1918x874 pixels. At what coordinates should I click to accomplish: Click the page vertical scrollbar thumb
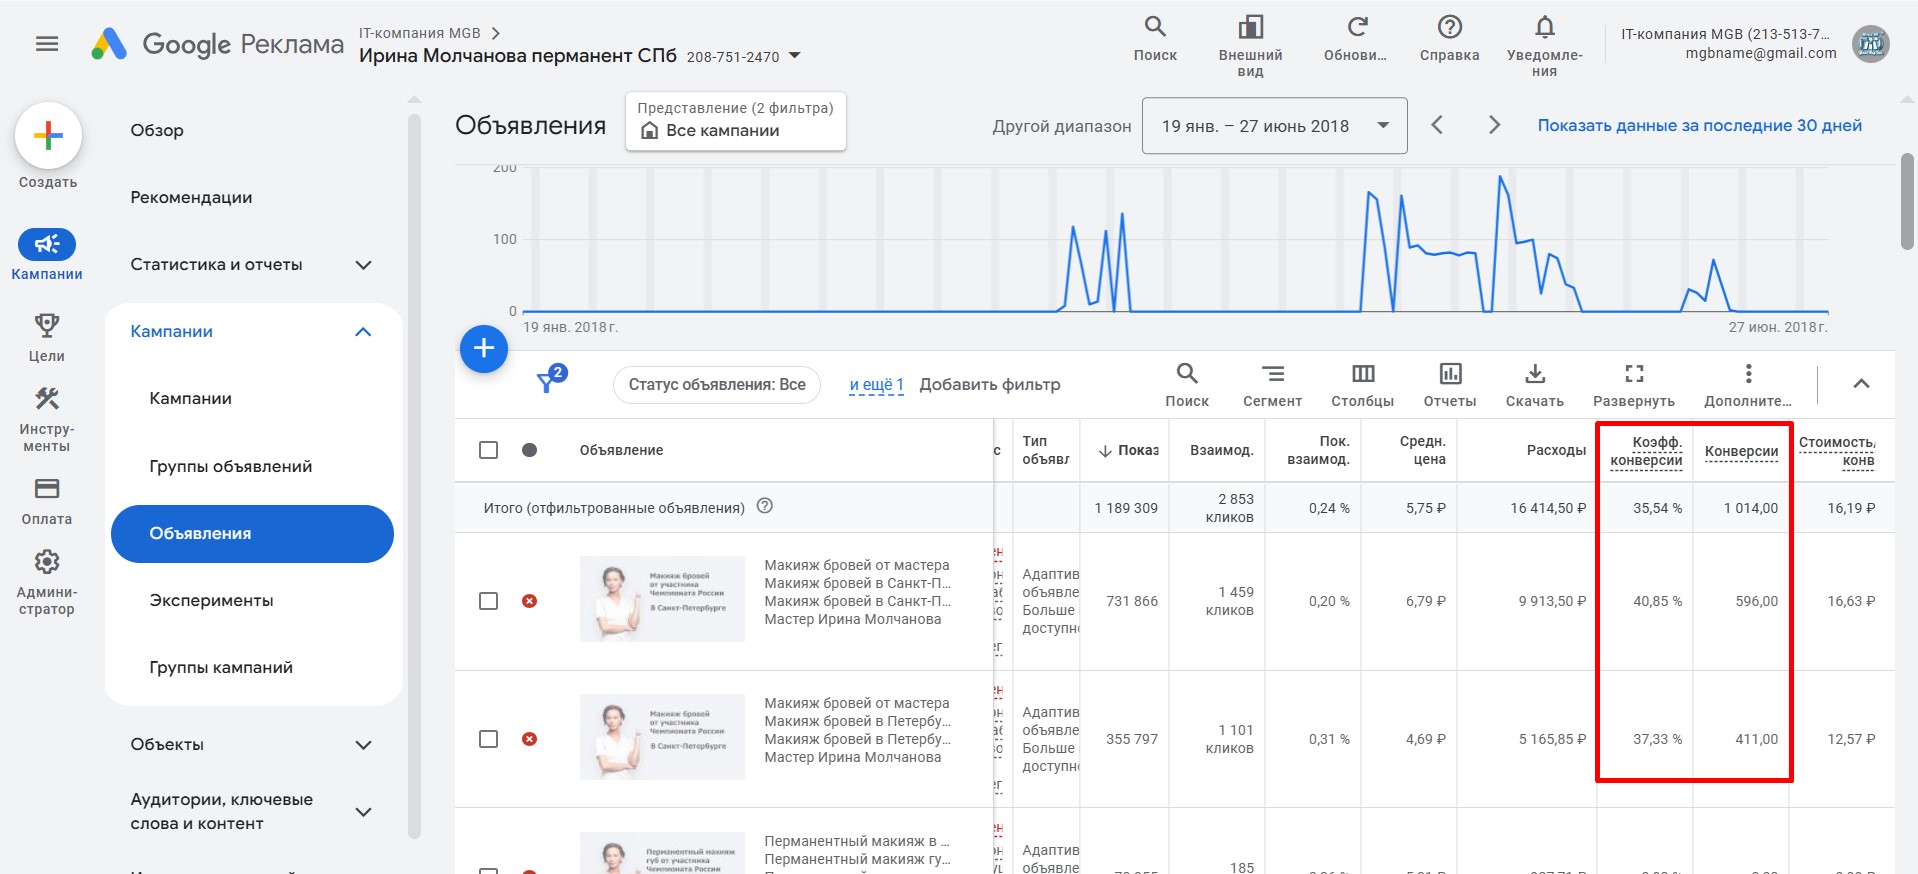tap(1907, 201)
